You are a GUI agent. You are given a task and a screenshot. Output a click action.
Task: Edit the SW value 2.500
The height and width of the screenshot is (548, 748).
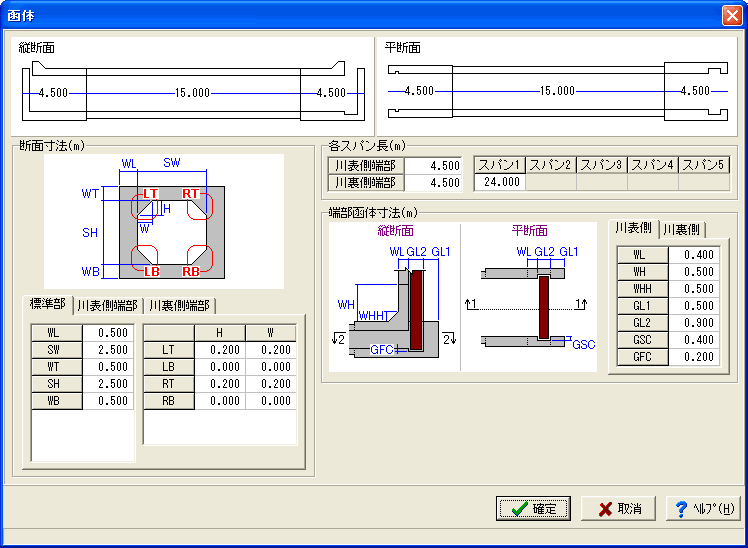[x=108, y=350]
